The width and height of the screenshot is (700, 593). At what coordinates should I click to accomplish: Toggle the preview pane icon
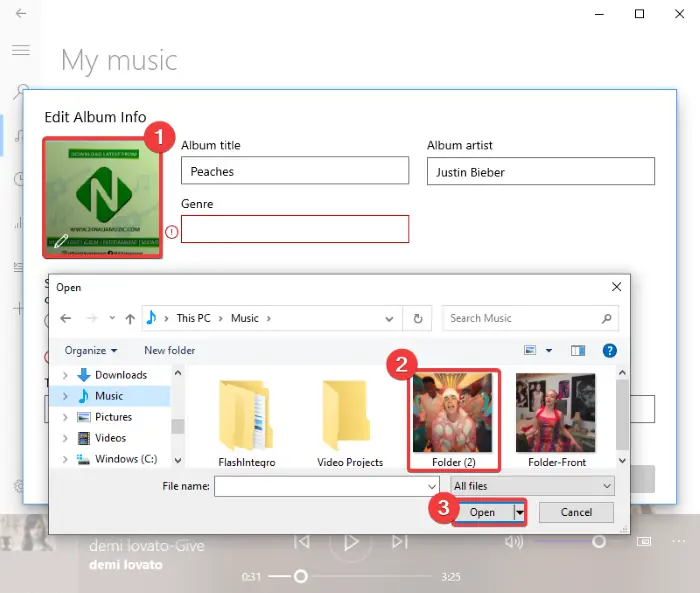click(x=578, y=351)
